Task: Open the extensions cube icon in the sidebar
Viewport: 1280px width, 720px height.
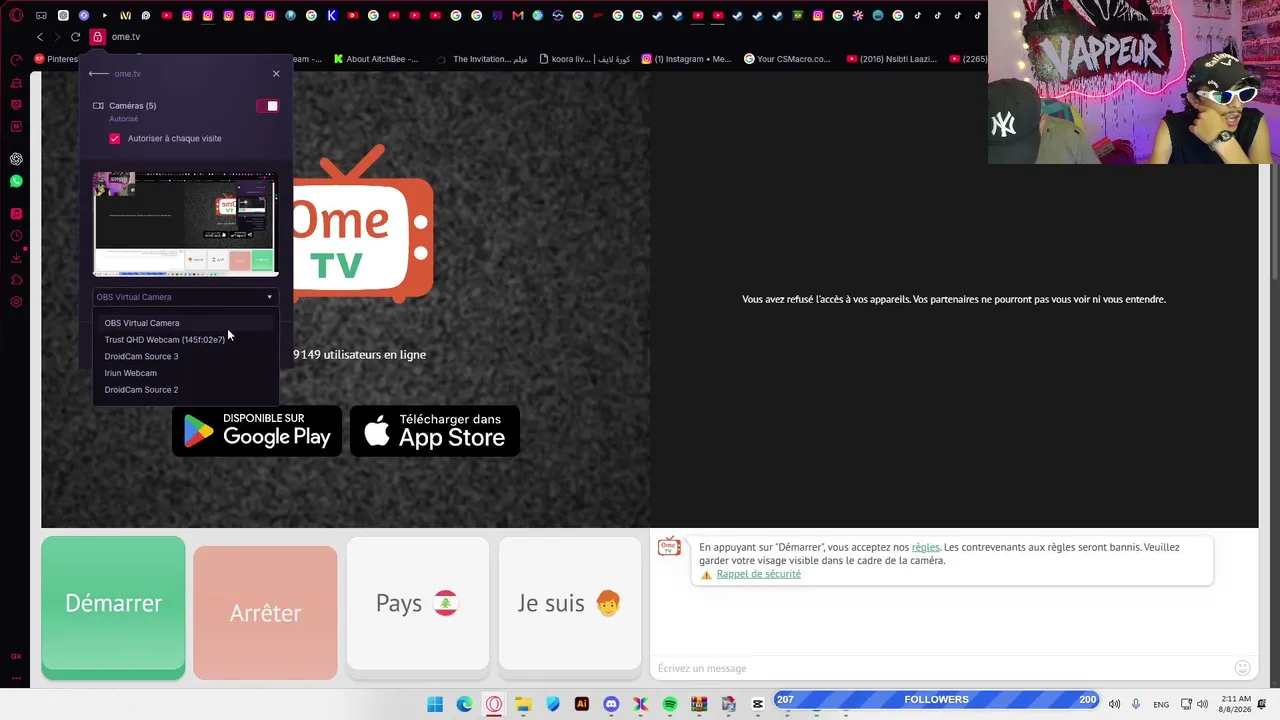Action: pos(16,280)
